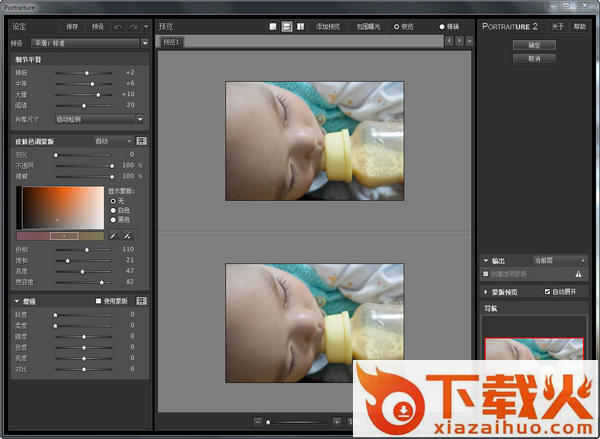Viewport: 600px width, 439px height.
Task: Click the skin tone color gradient picker
Action: [60, 206]
